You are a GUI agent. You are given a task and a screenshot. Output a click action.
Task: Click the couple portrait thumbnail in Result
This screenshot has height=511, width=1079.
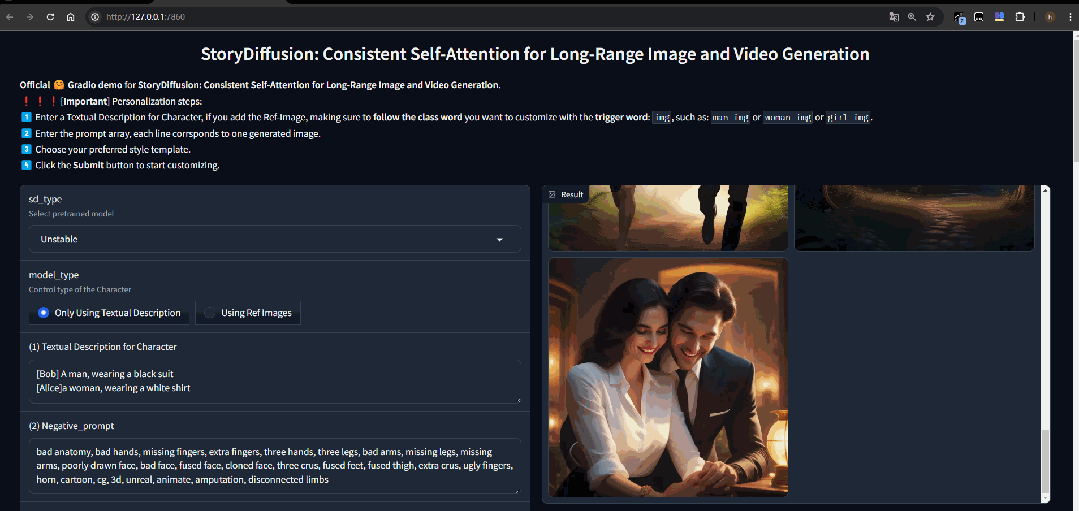[x=668, y=376]
